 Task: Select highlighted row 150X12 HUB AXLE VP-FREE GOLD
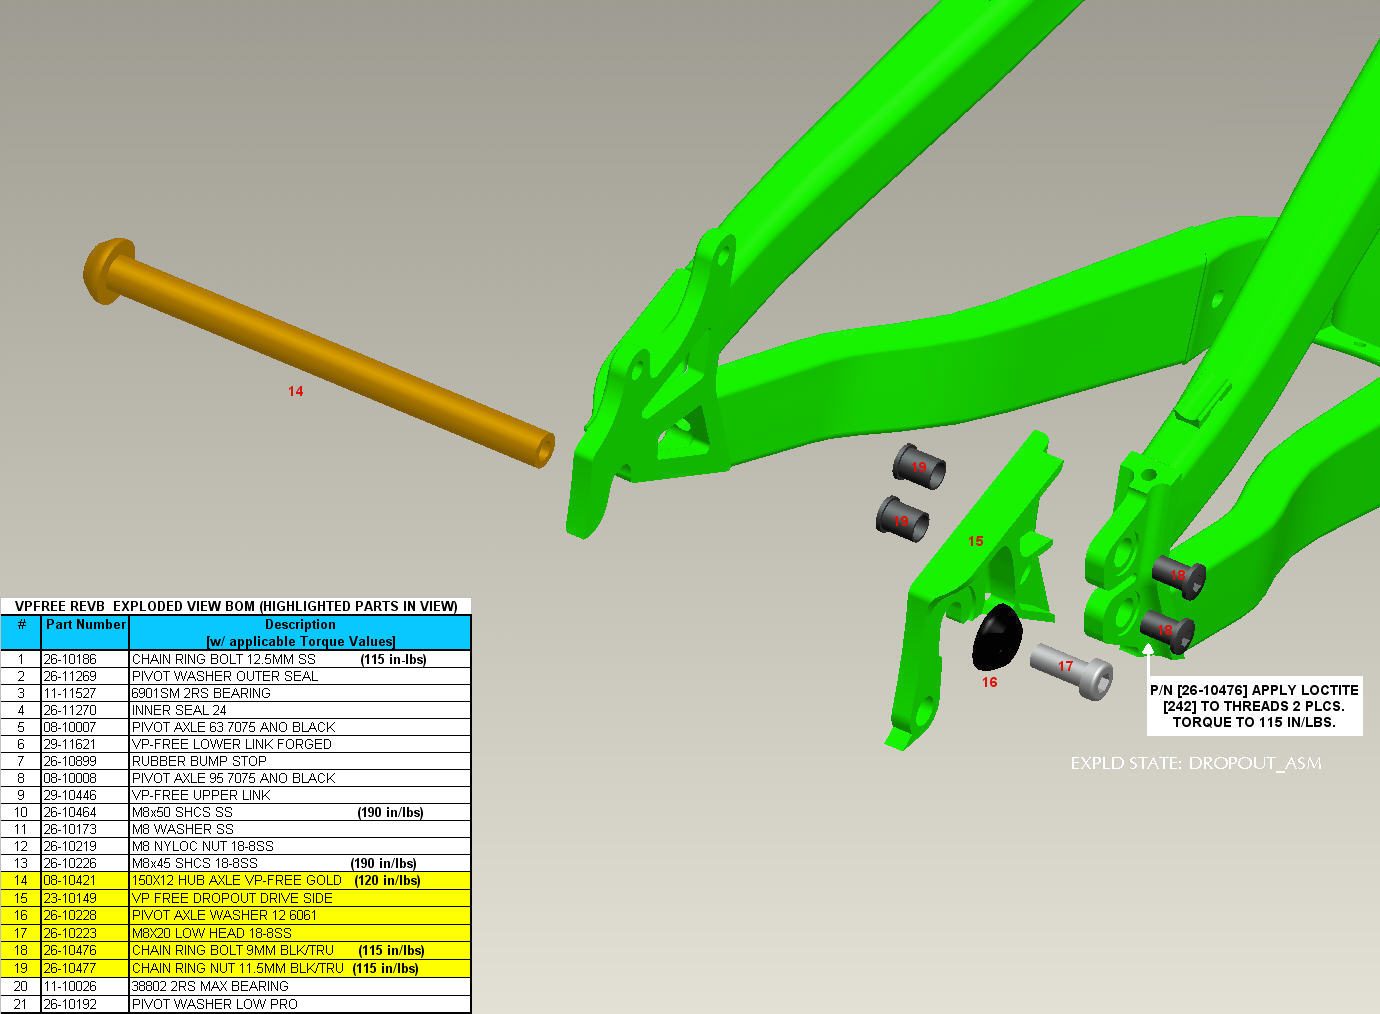237,881
